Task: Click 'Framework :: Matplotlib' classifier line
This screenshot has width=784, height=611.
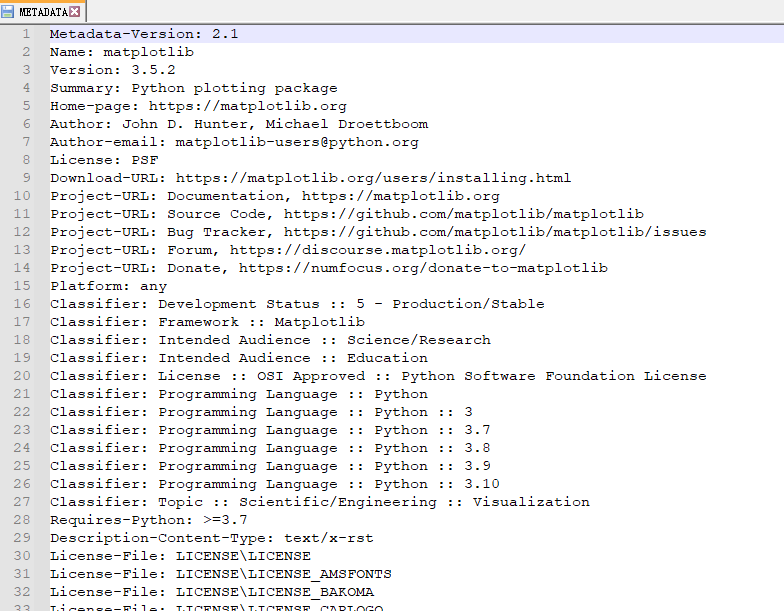Action: point(207,322)
